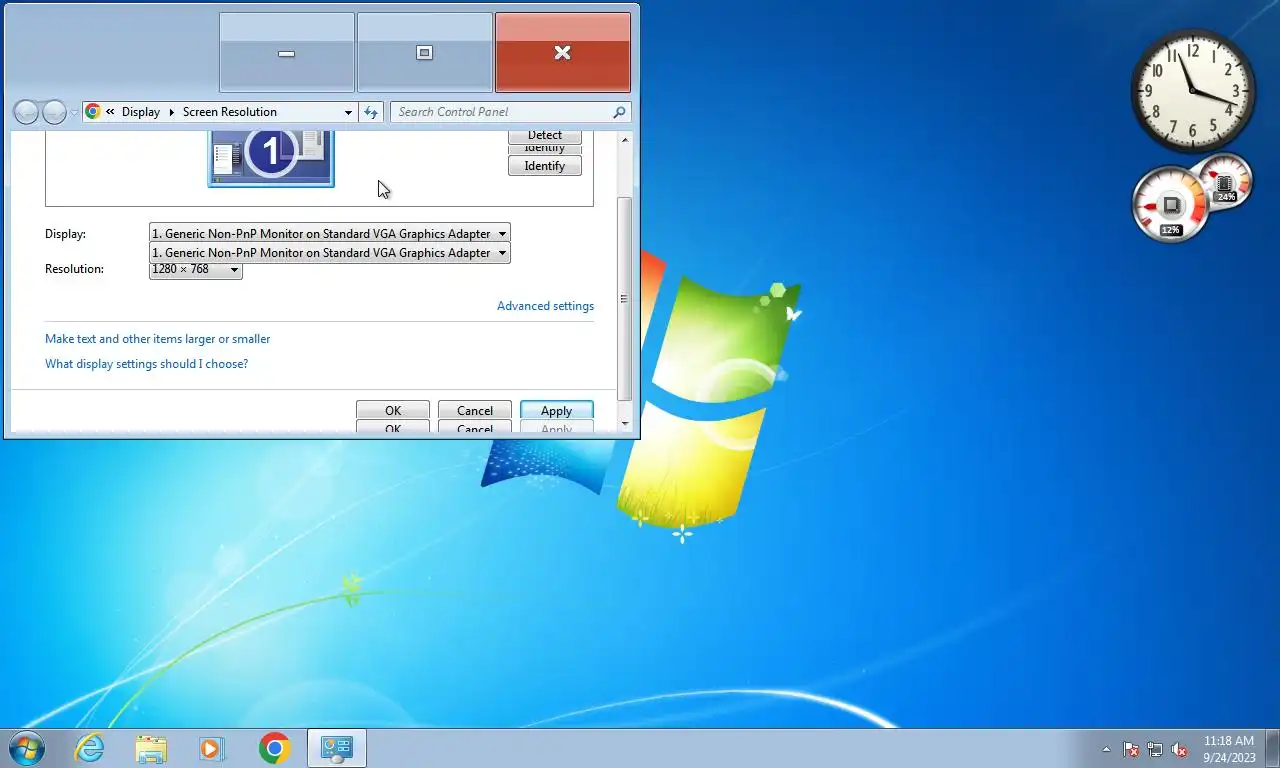Maximize the Screen Resolution window
Screen dimensions: 1280x768
pos(425,53)
